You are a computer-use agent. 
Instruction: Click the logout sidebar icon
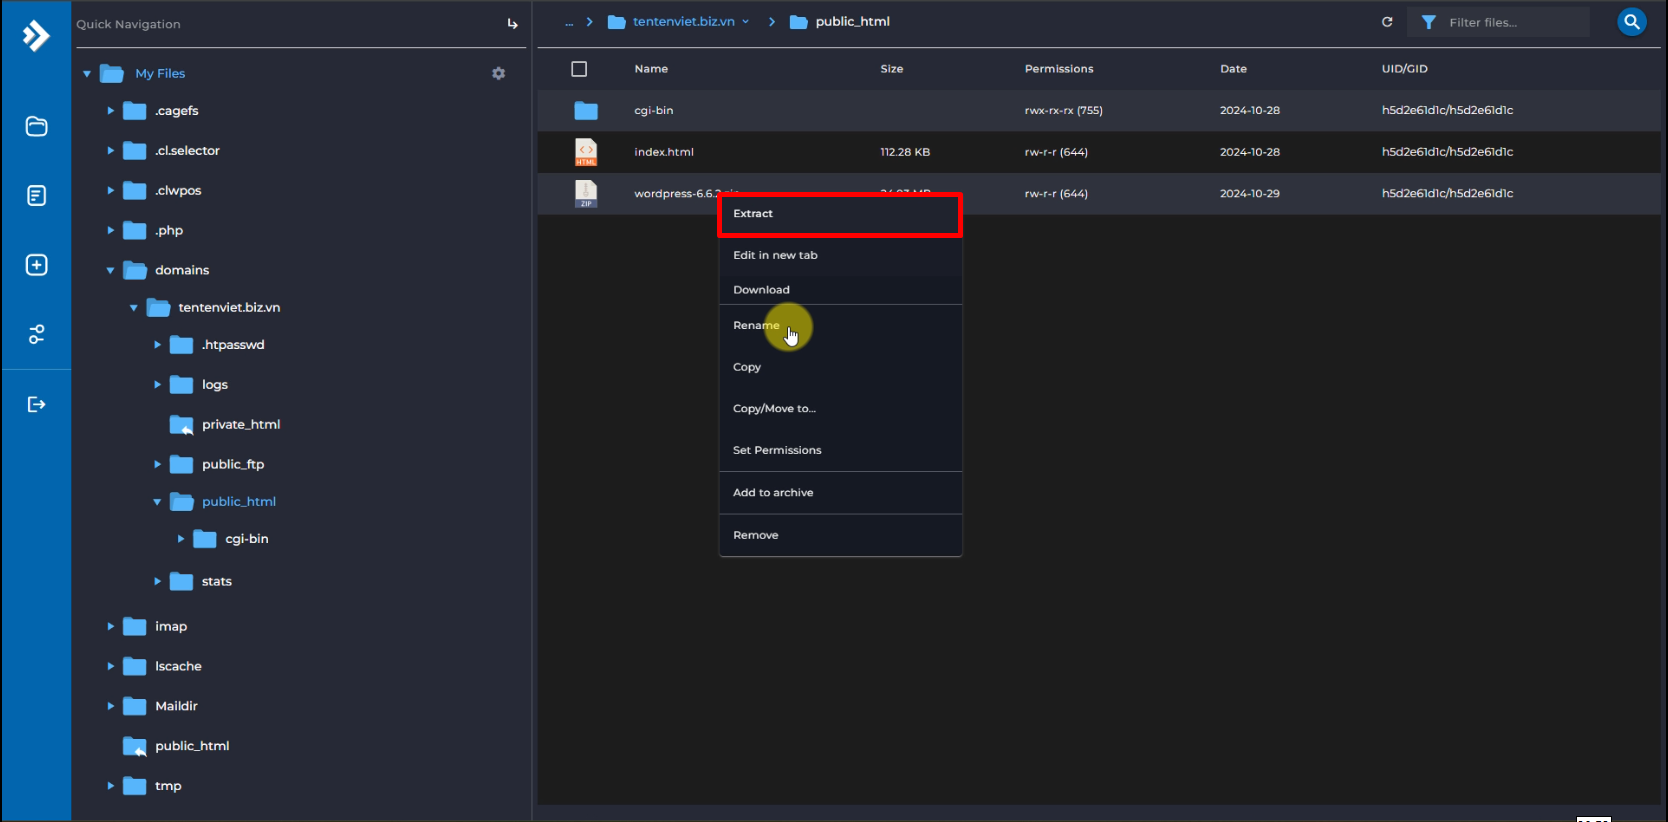pos(36,404)
